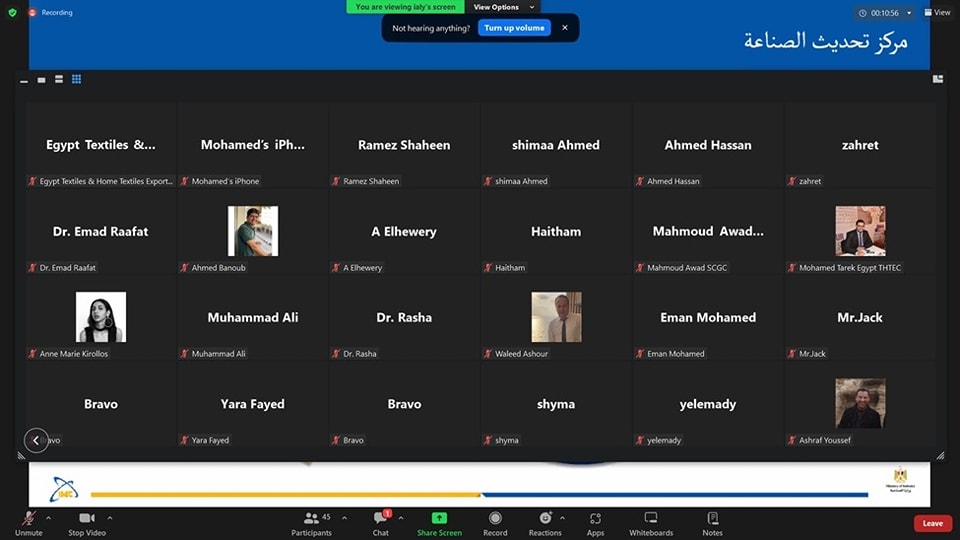Viewport: 960px width, 540px height.
Task: Unmute the microphone
Action: coord(29,521)
